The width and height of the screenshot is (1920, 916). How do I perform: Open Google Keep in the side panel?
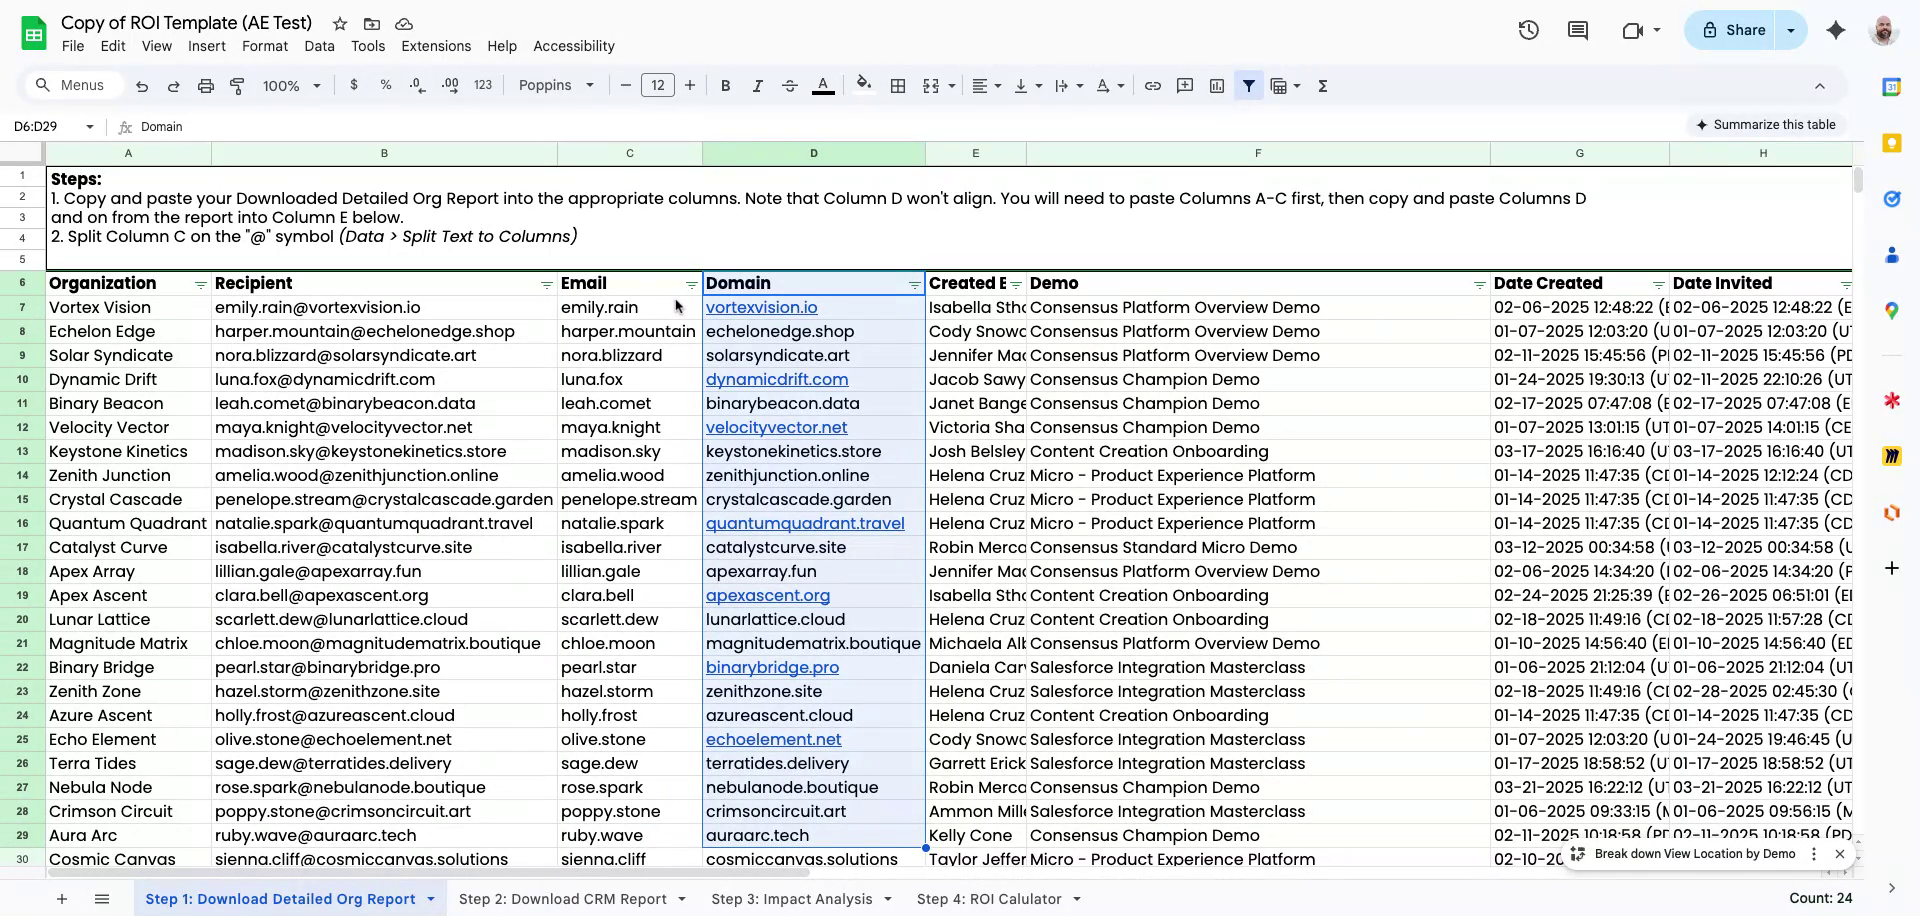tap(1892, 144)
